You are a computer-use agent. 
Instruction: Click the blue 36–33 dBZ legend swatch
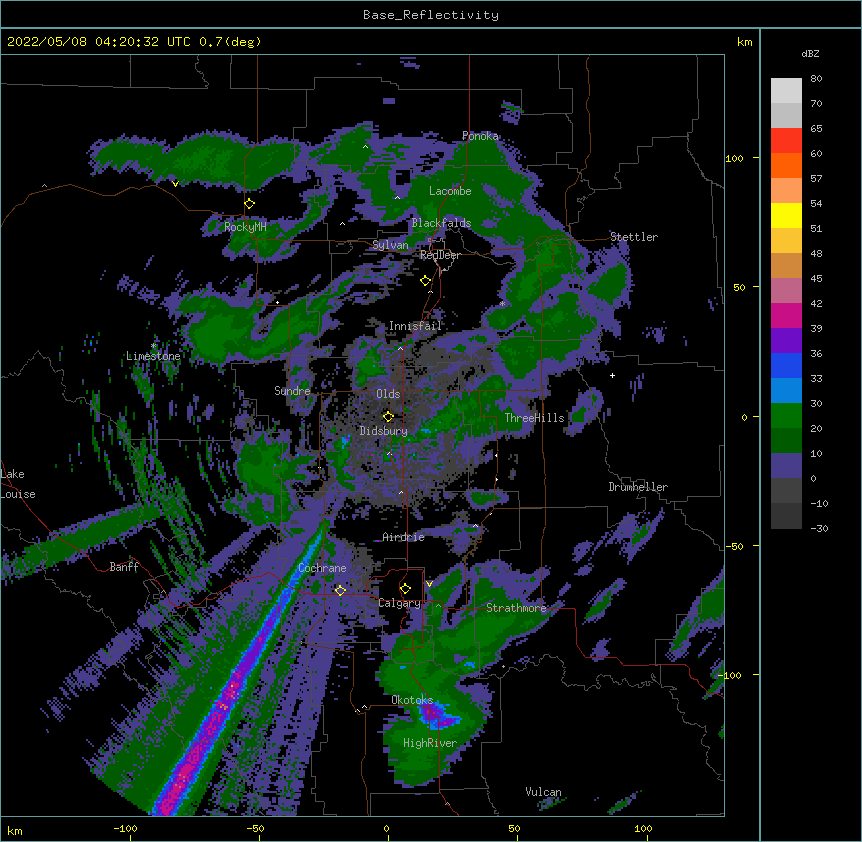point(786,365)
